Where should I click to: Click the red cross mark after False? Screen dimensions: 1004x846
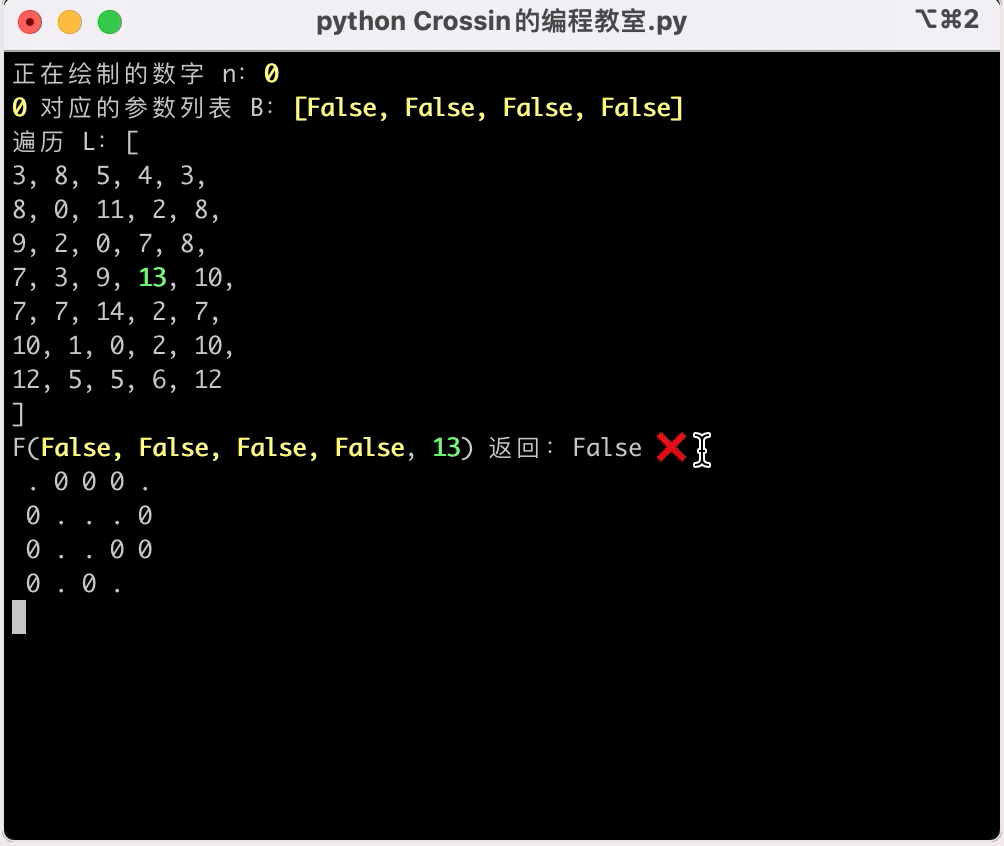(x=671, y=447)
